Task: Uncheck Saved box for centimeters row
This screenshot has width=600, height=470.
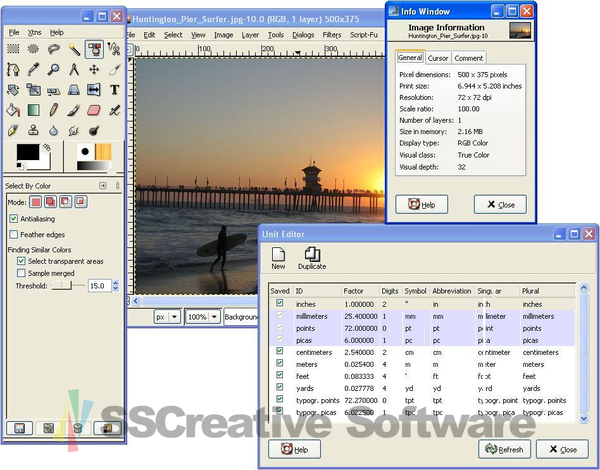Action: click(x=280, y=351)
